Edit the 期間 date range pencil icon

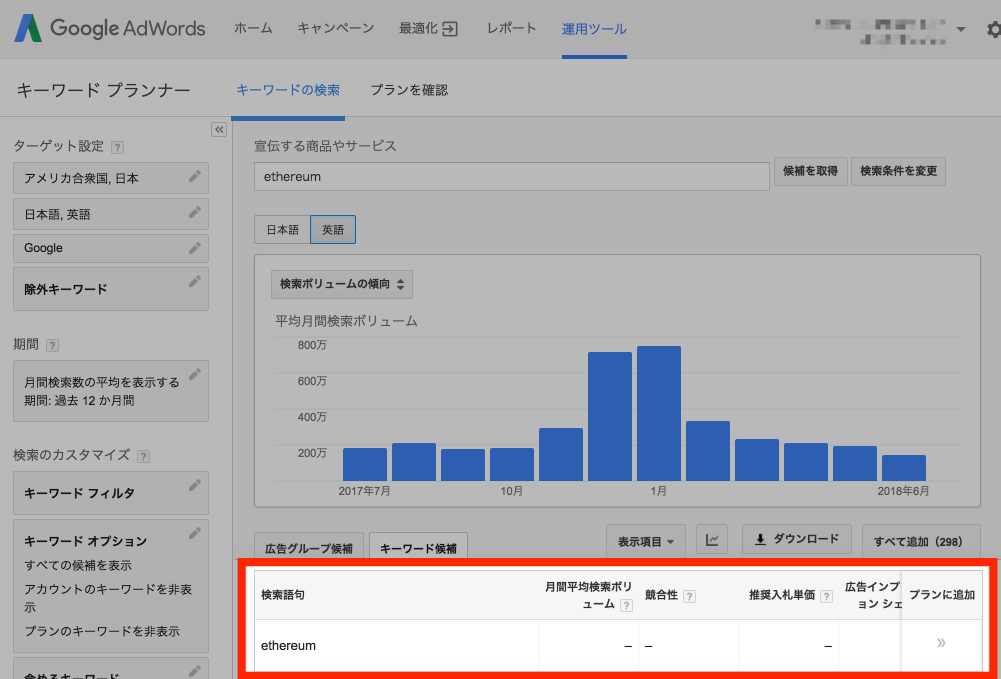[x=195, y=374]
